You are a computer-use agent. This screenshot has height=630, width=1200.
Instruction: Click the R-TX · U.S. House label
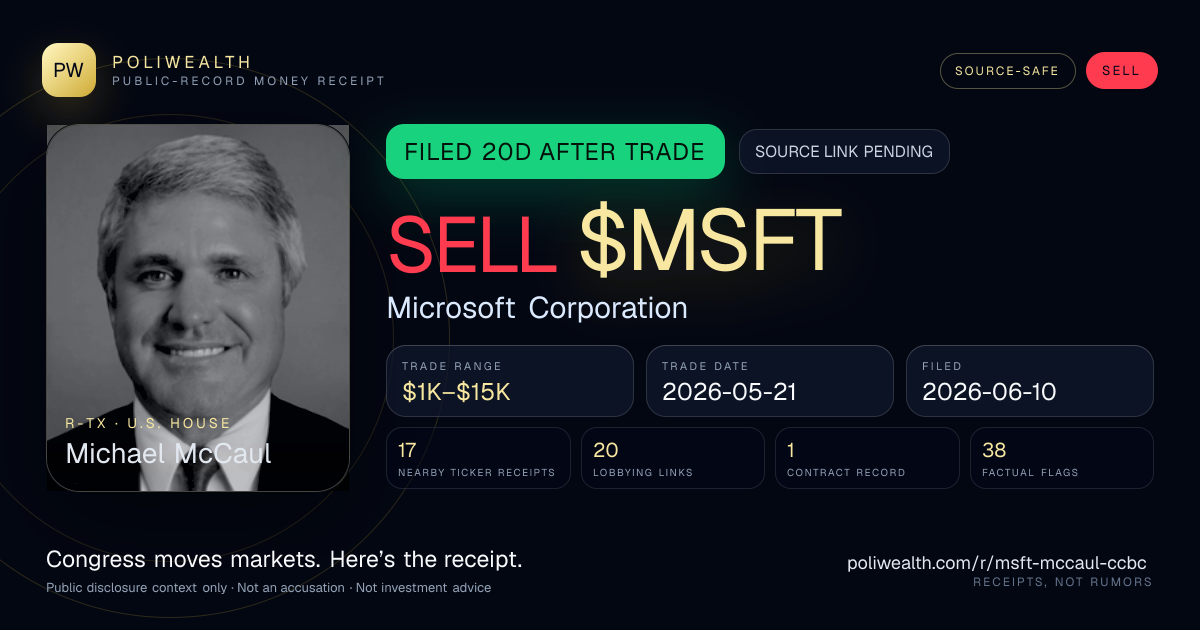tap(148, 424)
